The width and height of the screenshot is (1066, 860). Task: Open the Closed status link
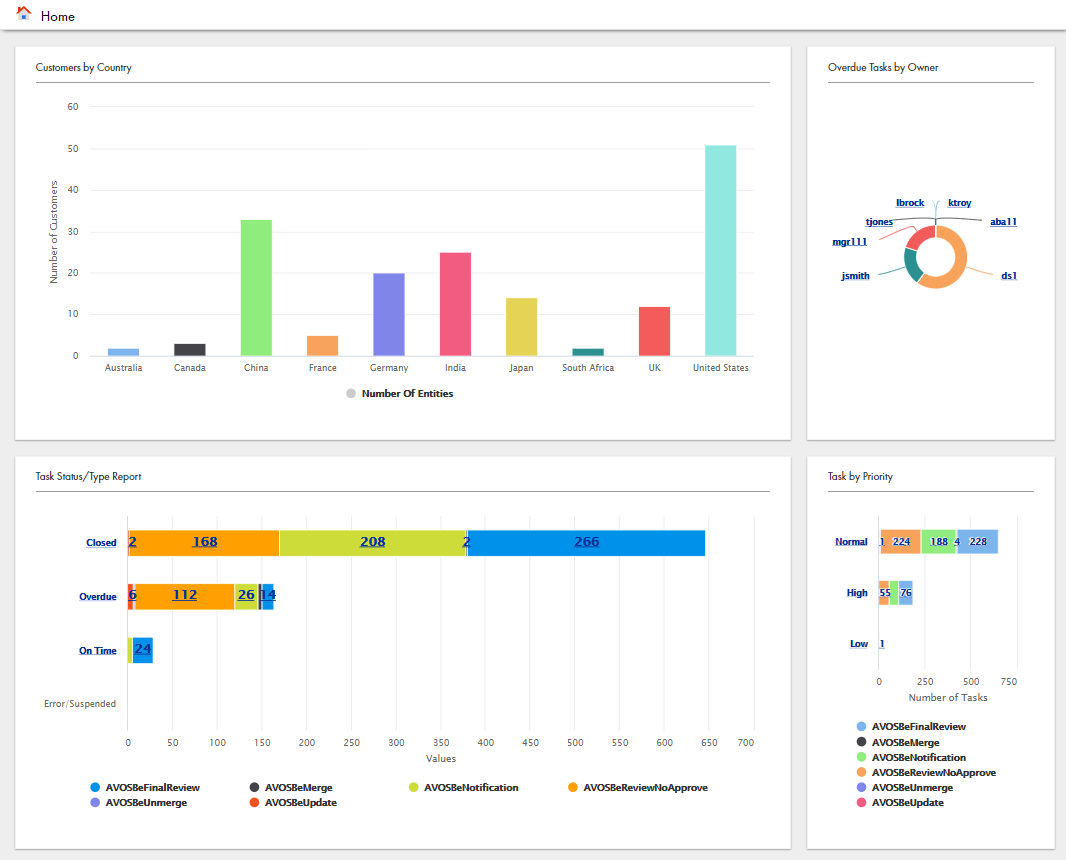[x=101, y=543]
